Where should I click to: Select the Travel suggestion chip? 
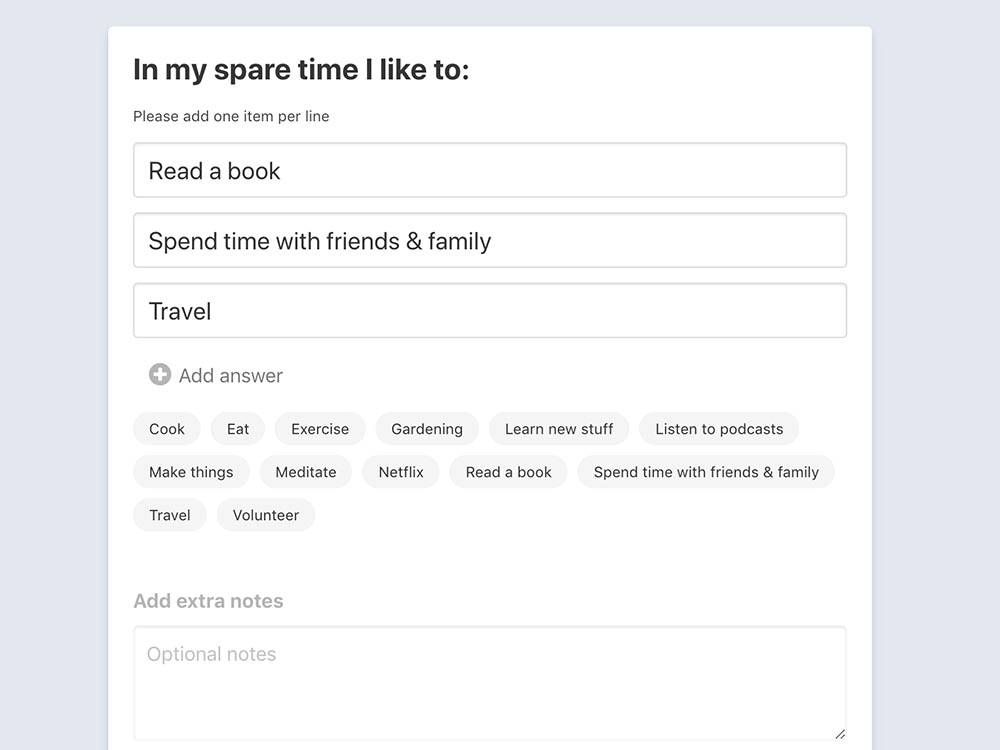click(170, 515)
